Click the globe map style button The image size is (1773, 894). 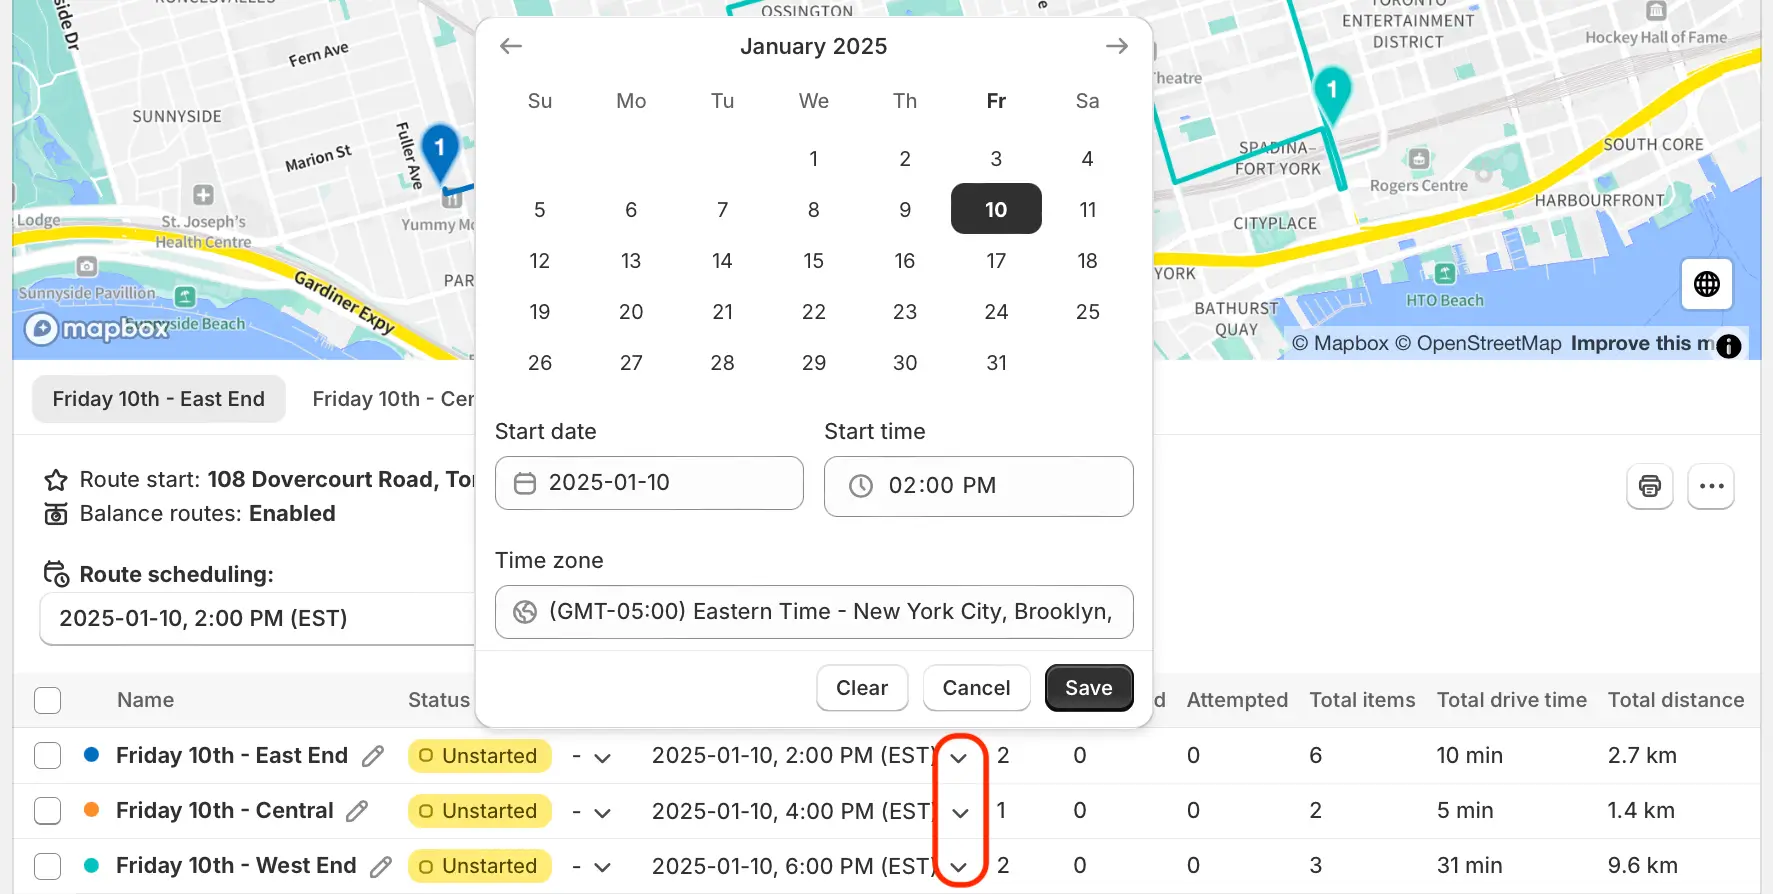click(x=1707, y=284)
